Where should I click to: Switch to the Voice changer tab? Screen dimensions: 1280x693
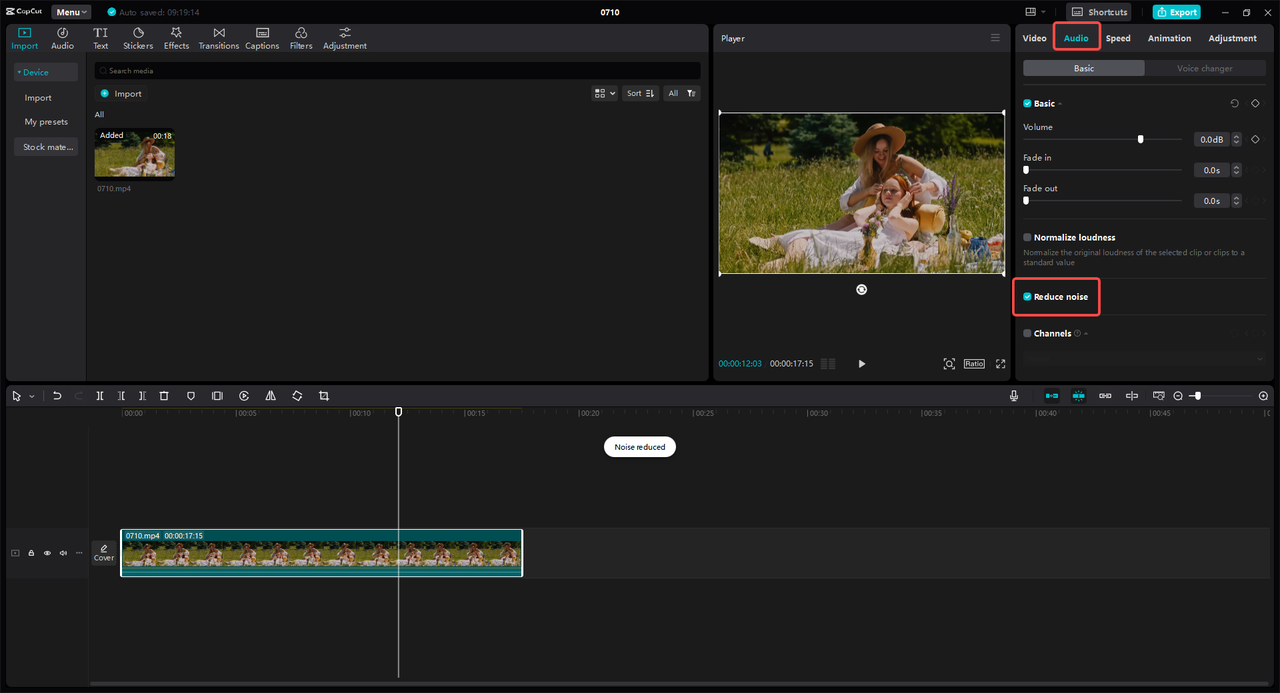(1204, 68)
